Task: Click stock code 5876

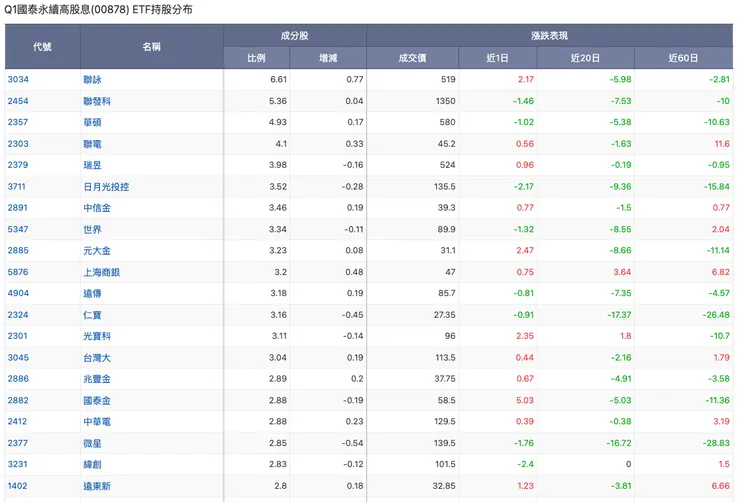Action: pyautogui.click(x=17, y=272)
